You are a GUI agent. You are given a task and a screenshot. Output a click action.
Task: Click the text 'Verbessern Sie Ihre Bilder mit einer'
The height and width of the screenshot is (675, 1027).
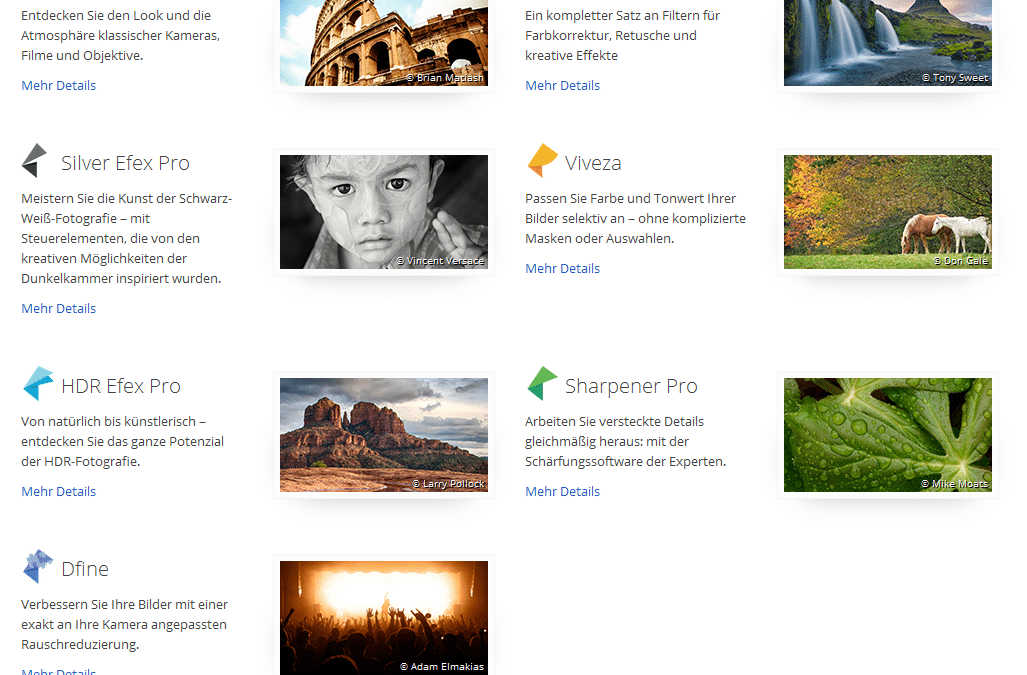click(x=124, y=604)
